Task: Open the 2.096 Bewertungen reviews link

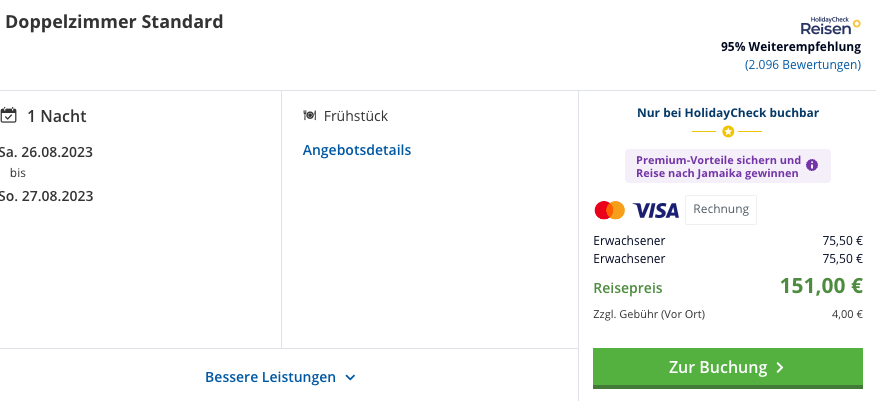Action: tap(803, 65)
